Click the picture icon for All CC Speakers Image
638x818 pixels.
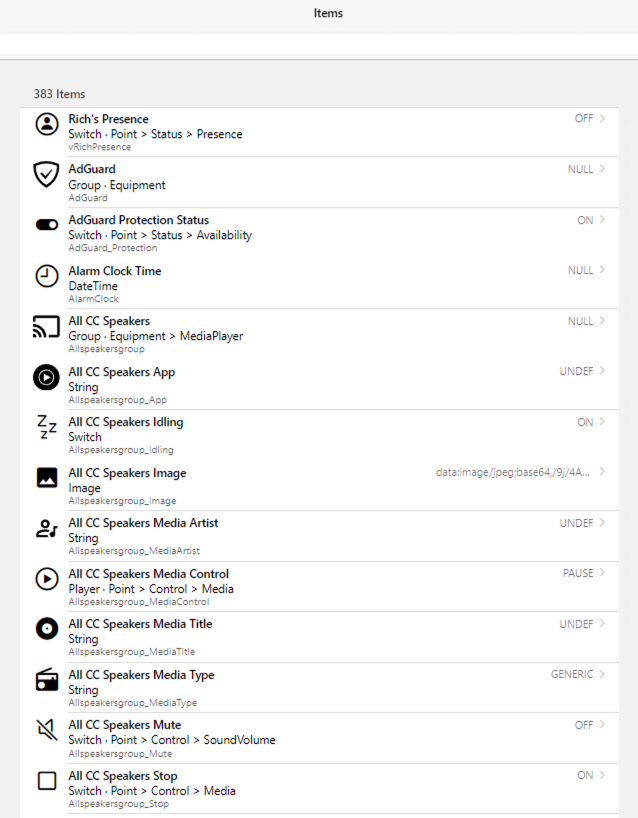coord(47,478)
